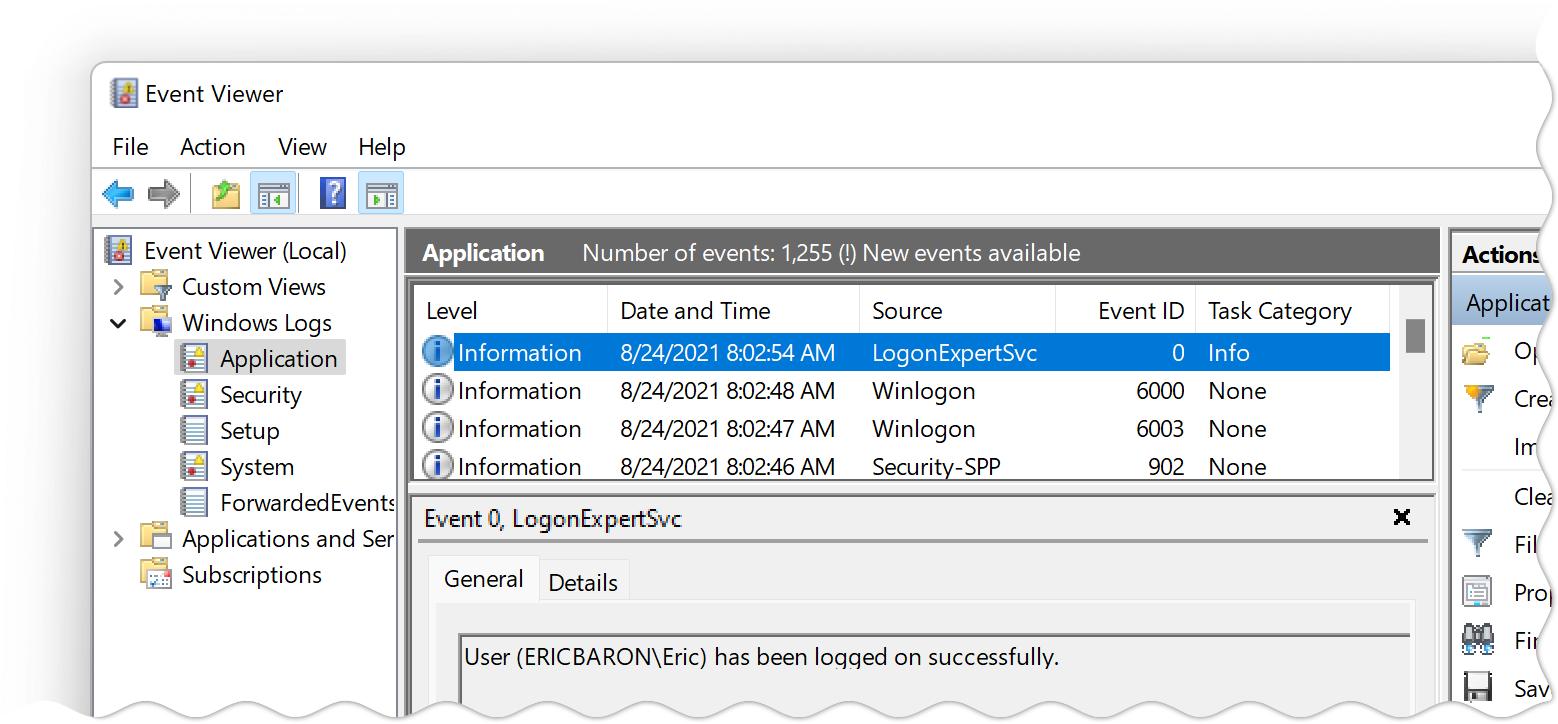Select the Security log label

[260, 394]
